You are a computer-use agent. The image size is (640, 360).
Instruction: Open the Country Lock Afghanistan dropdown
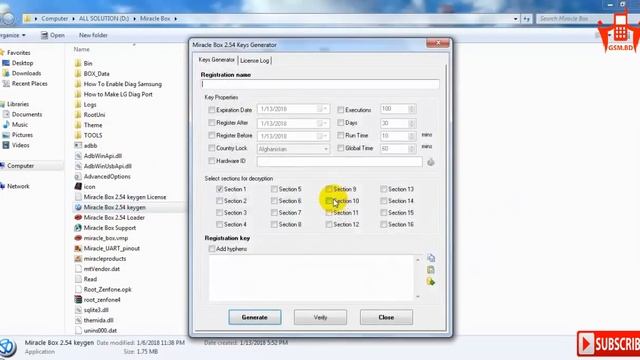326,149
